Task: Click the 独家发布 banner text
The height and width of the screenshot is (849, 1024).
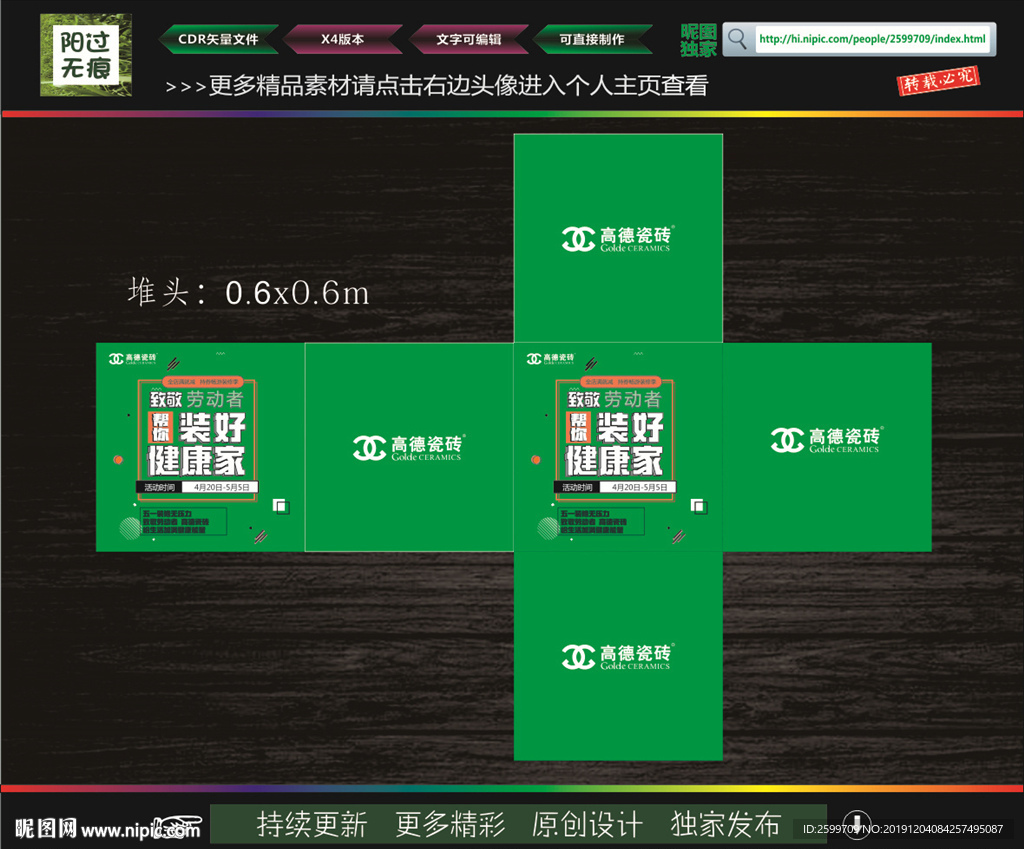Action: click(726, 824)
